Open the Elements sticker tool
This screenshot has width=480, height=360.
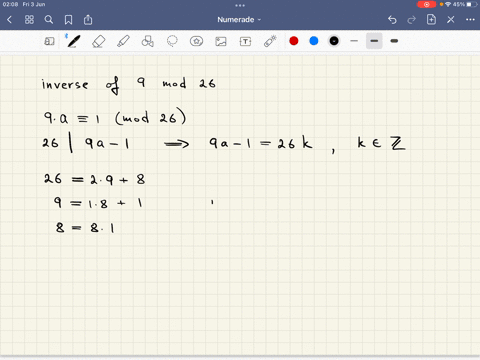click(x=196, y=41)
